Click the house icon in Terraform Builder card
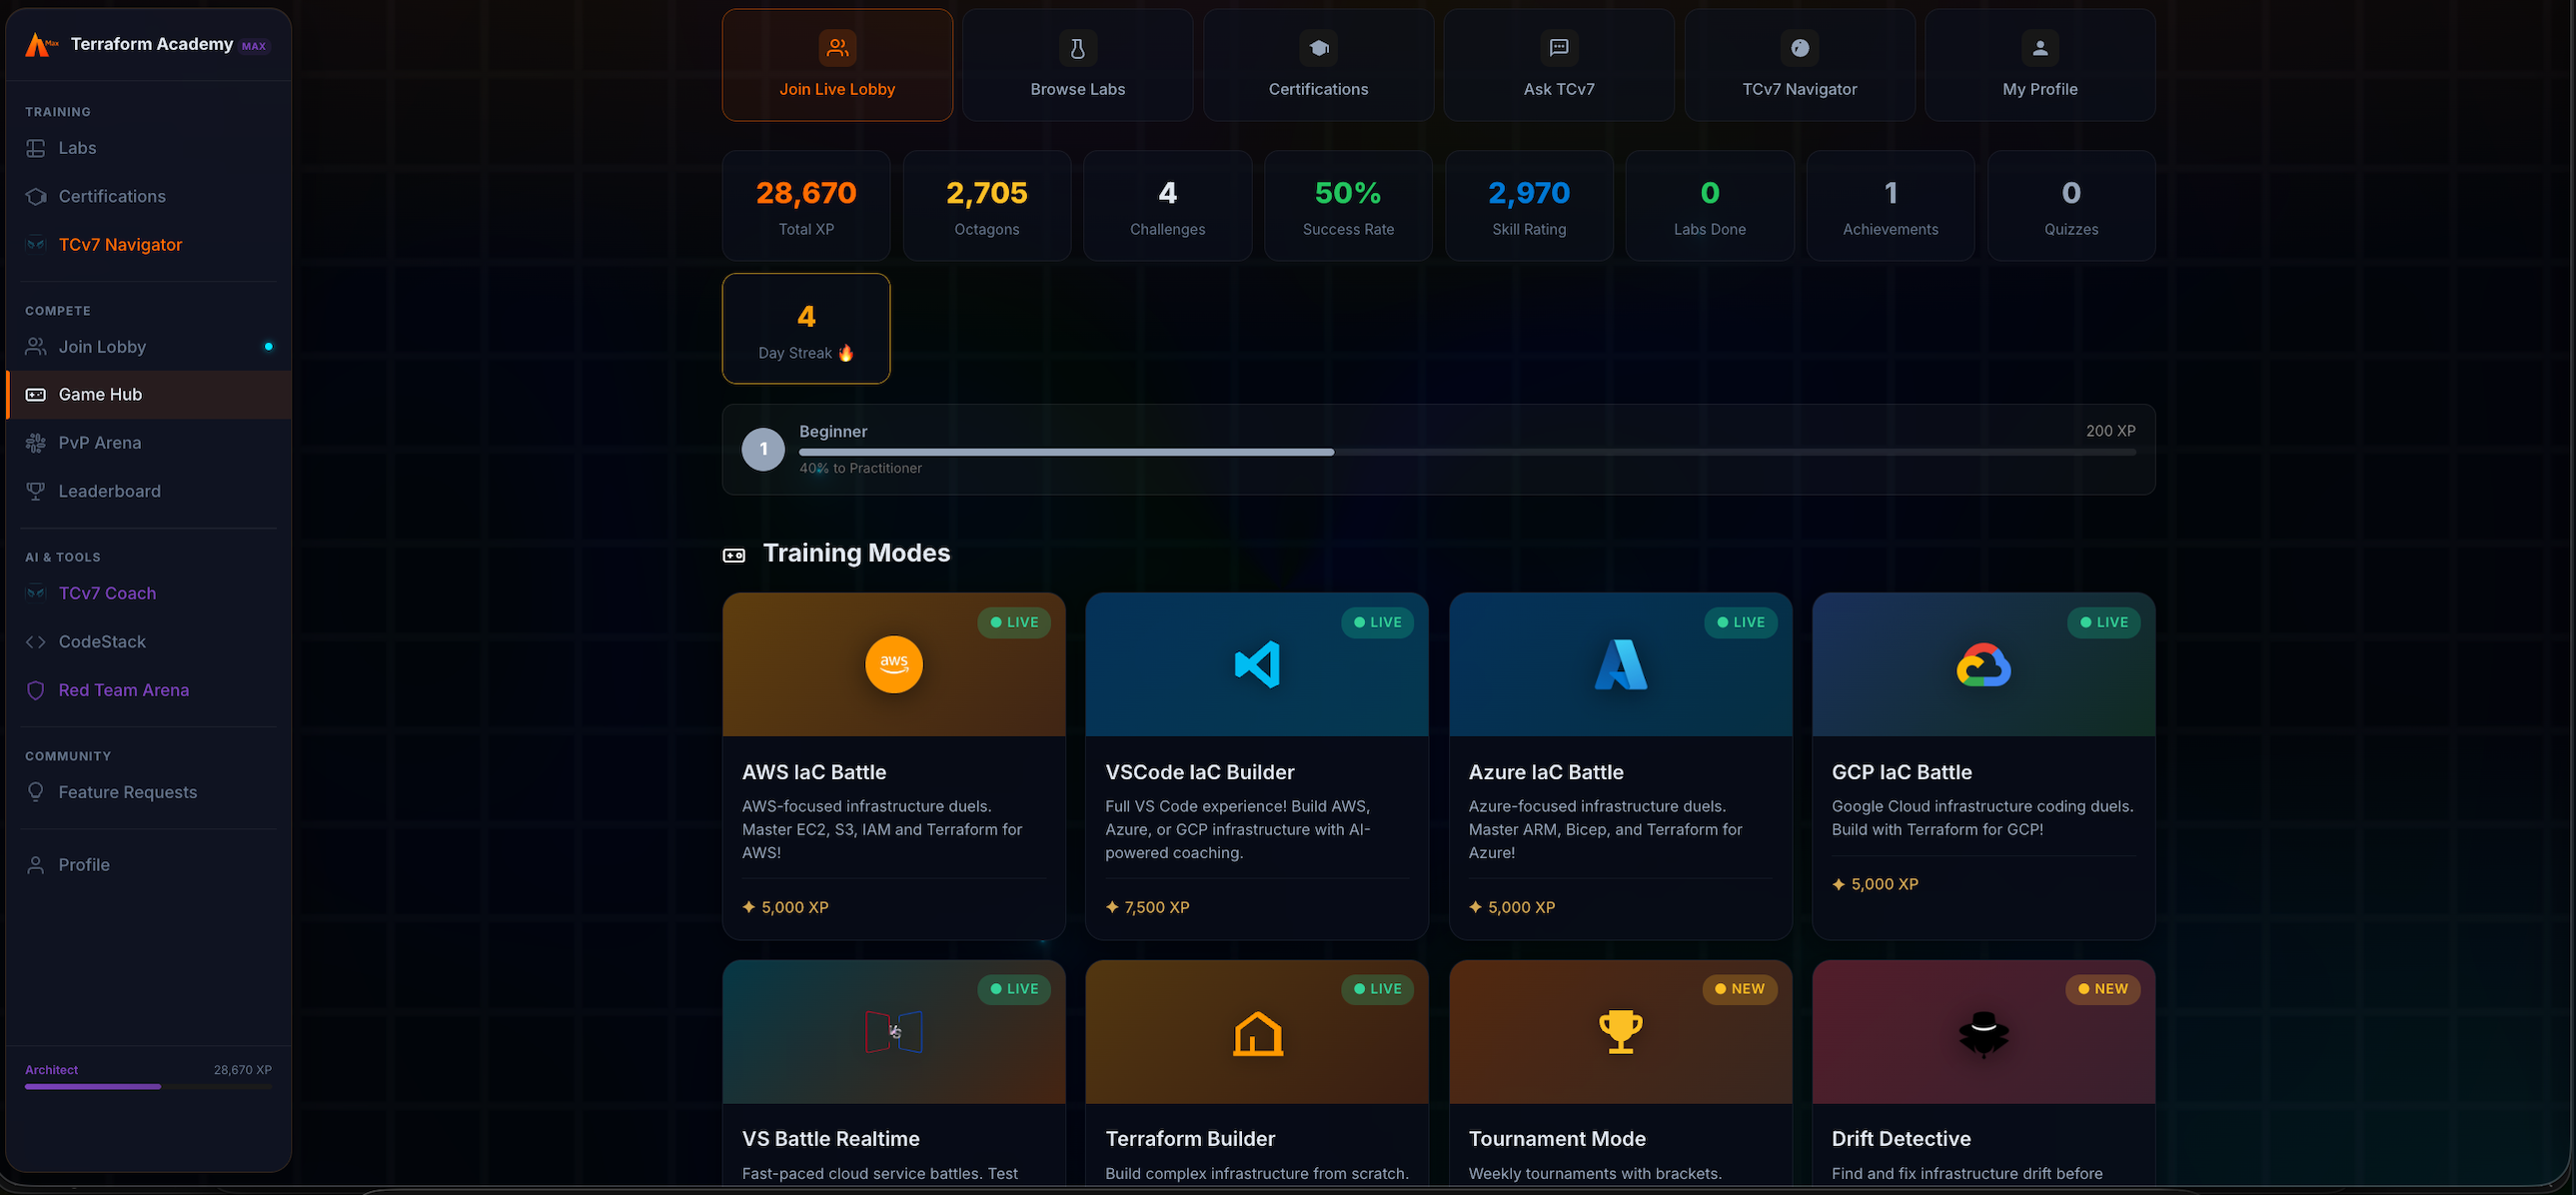 (1257, 1033)
